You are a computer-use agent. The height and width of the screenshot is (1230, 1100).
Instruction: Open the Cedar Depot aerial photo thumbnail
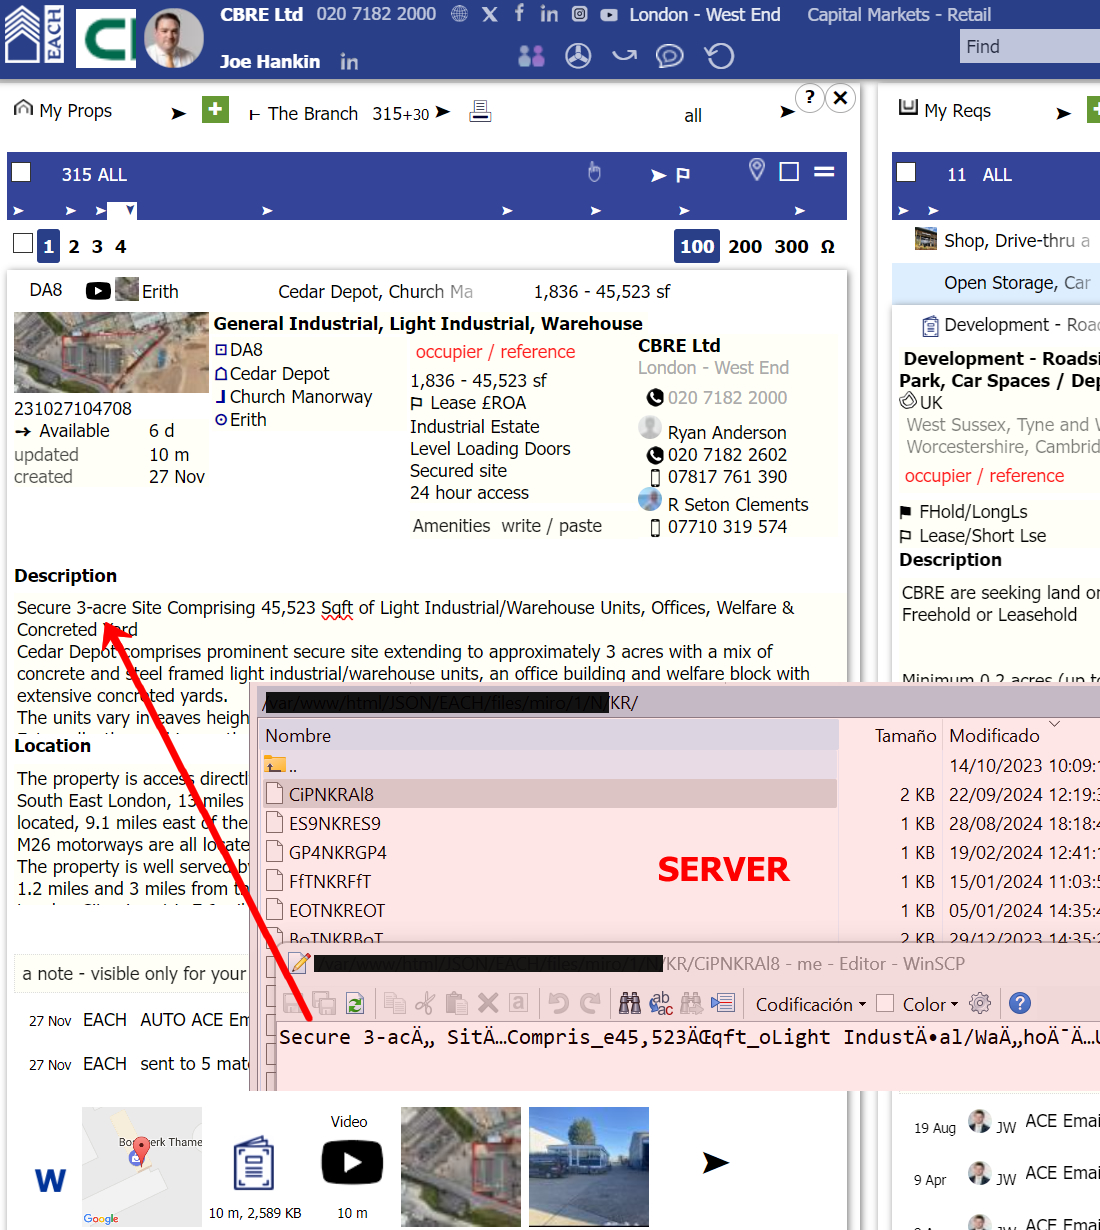pos(111,352)
